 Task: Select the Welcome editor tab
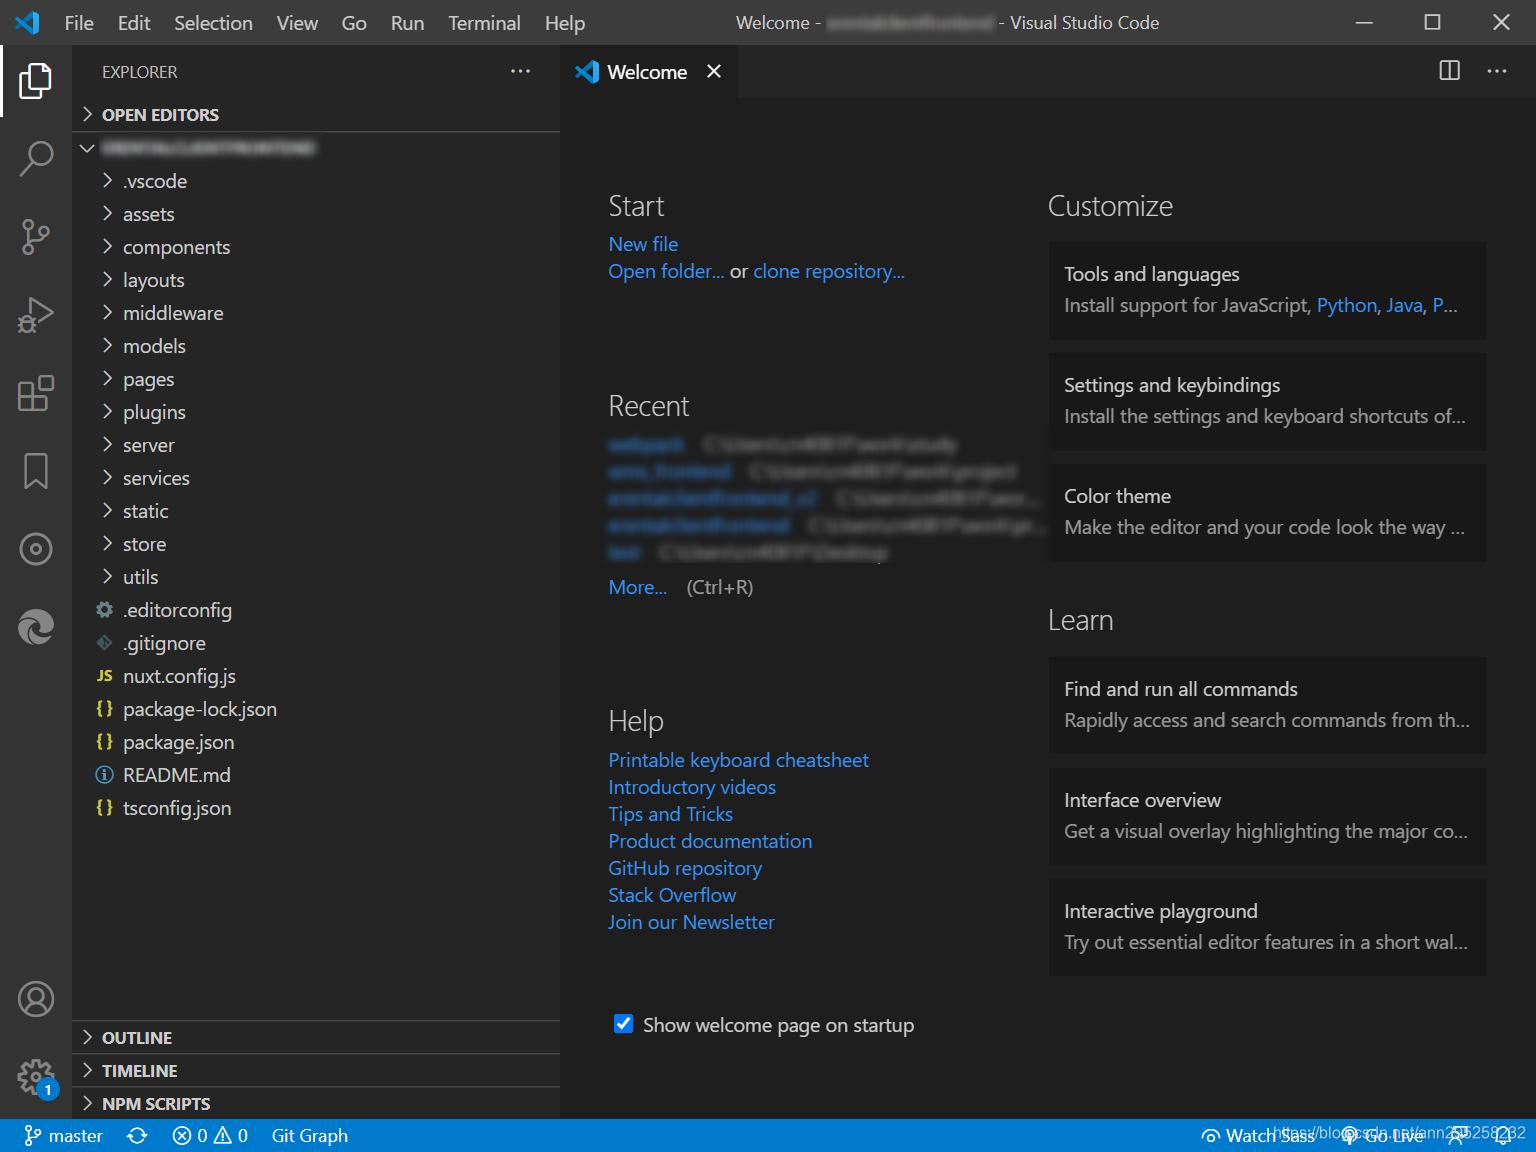click(x=648, y=71)
